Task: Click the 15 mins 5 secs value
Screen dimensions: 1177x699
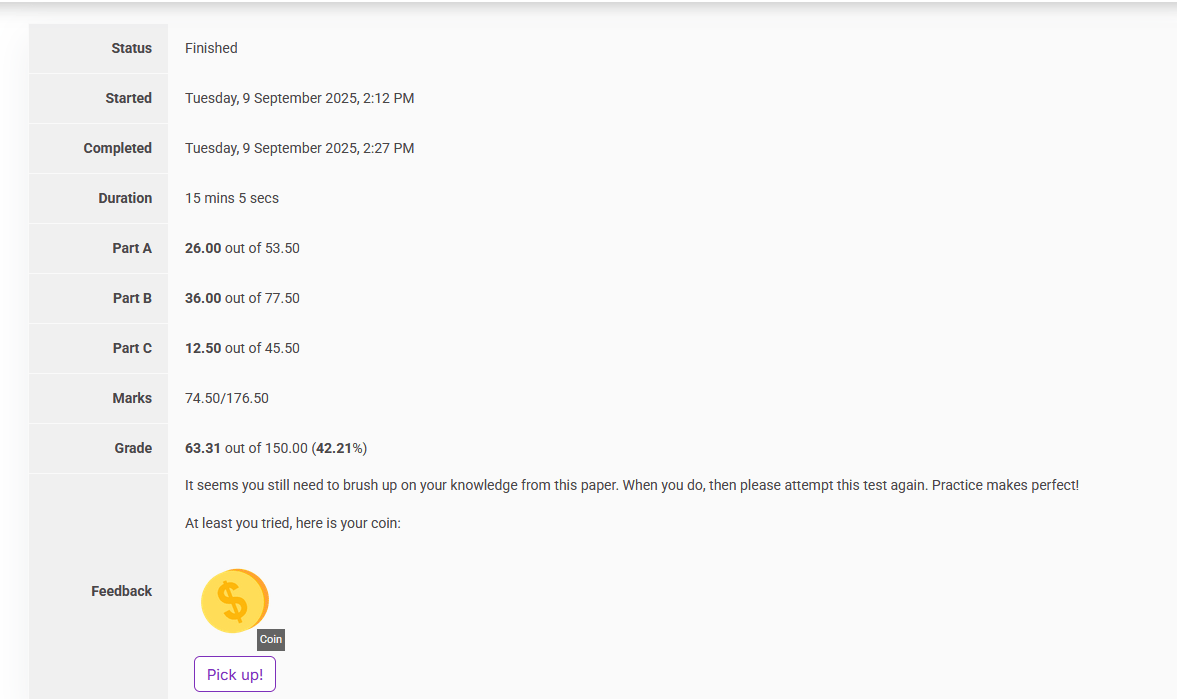Action: click(232, 198)
